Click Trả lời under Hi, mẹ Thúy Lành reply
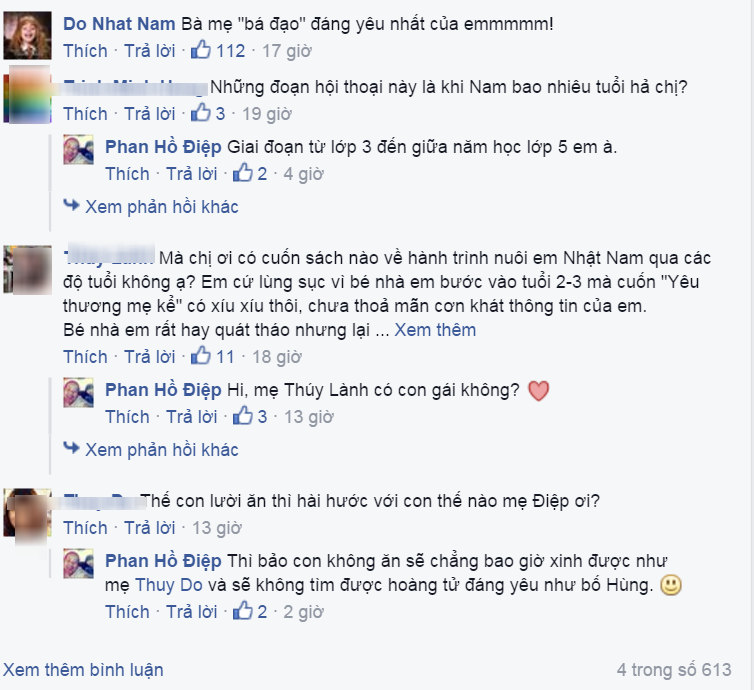This screenshot has width=754, height=690. (191, 416)
